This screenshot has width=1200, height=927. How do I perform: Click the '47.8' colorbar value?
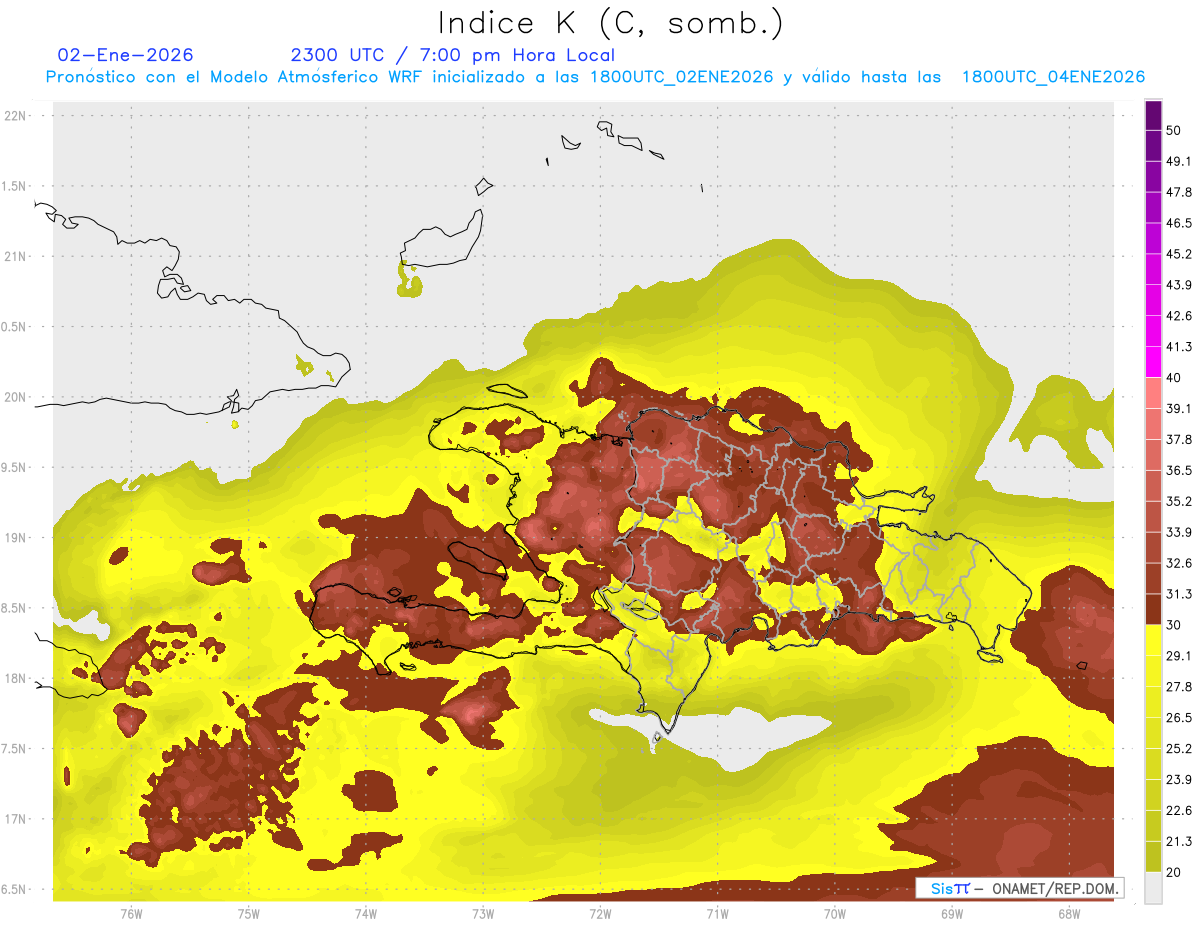[1179, 192]
